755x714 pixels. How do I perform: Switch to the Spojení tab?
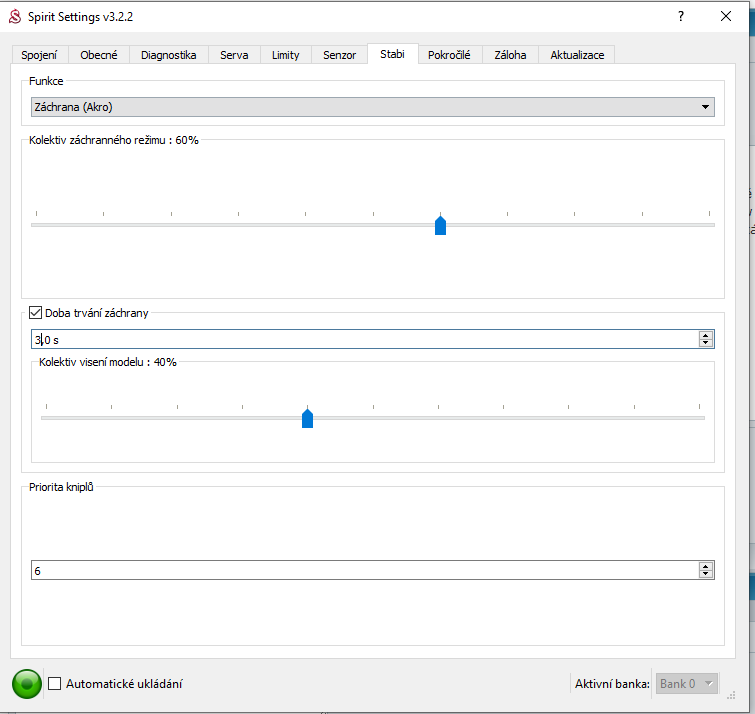tap(40, 55)
